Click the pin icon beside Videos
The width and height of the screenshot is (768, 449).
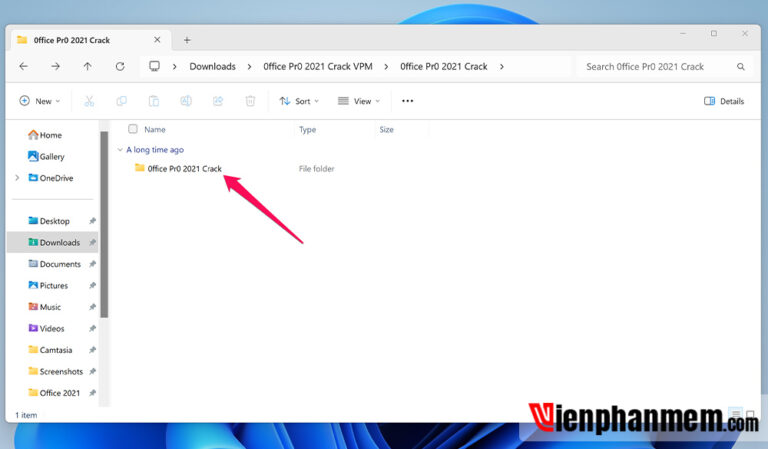tap(92, 329)
